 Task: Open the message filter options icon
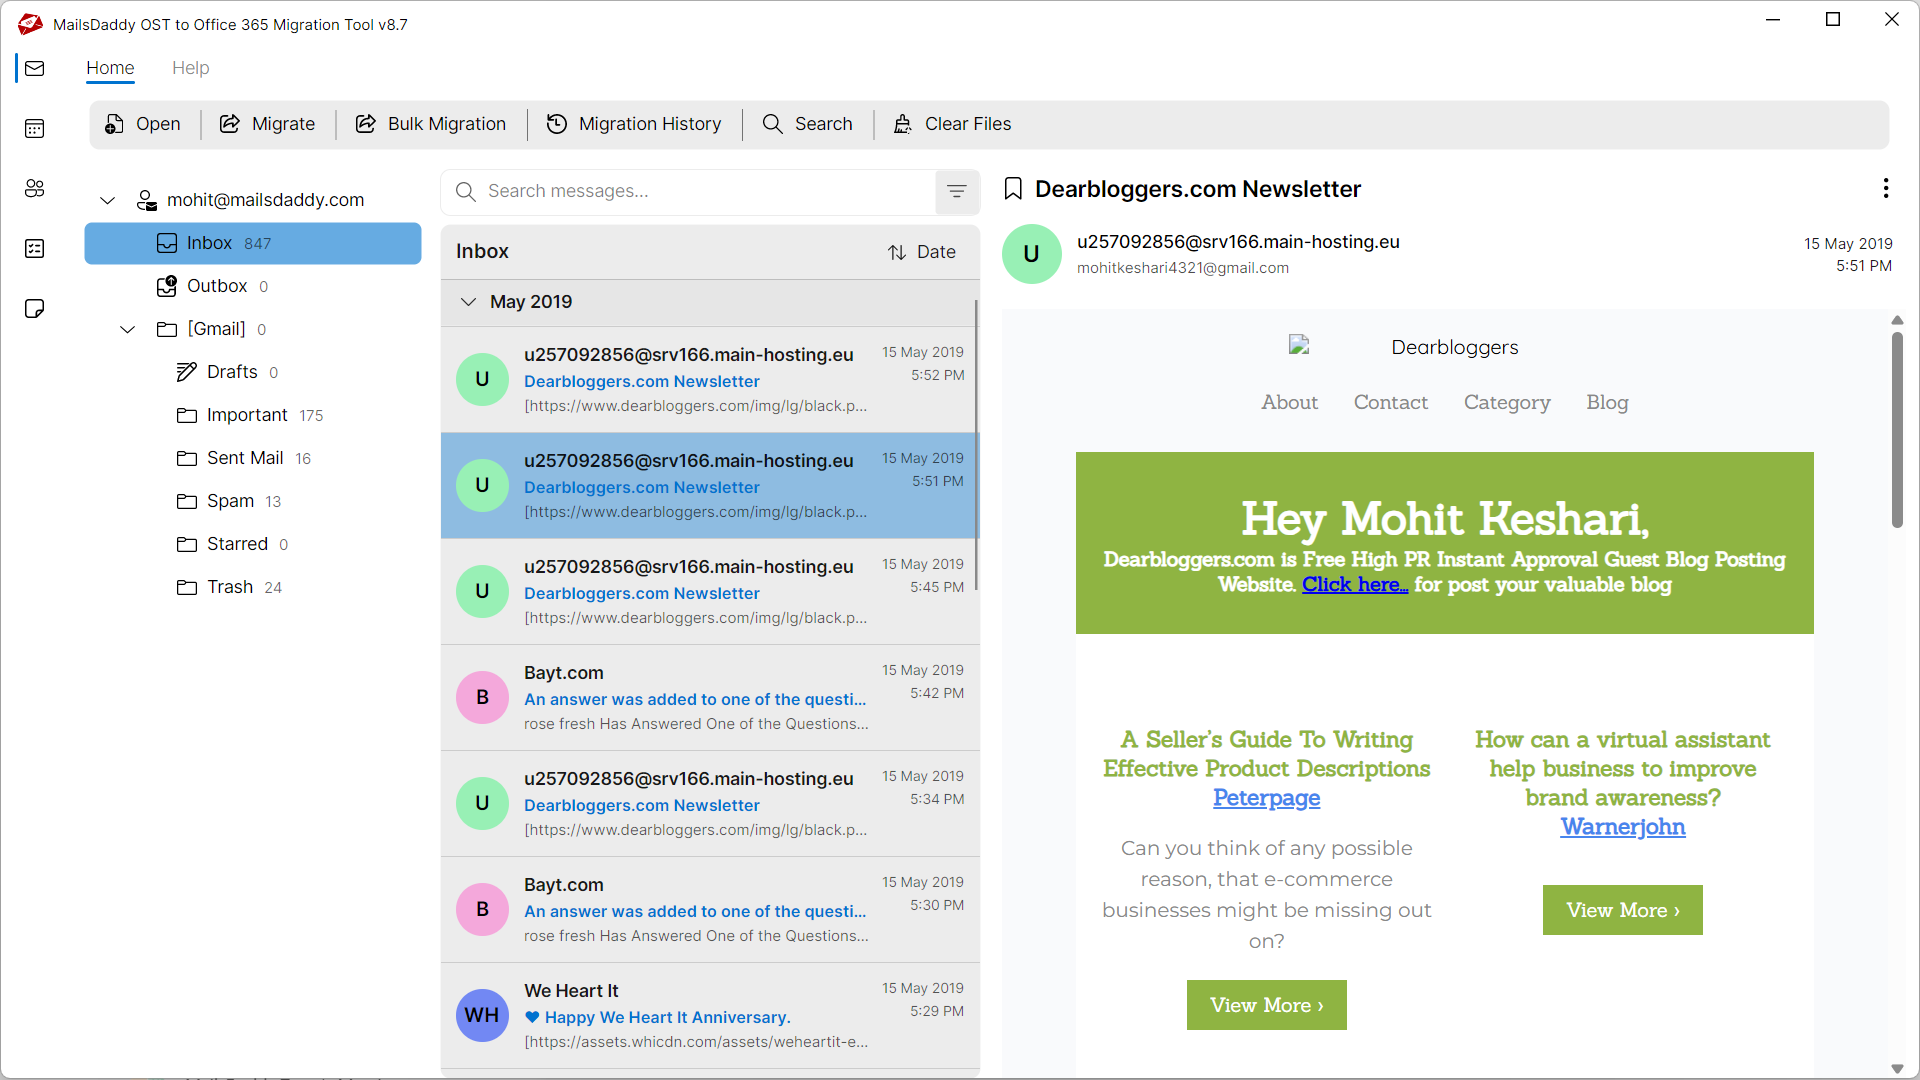957,191
